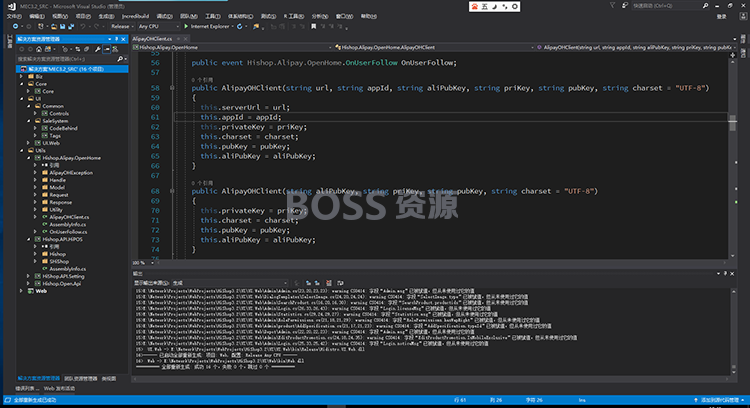Screen dimensions: 750x408
Task: Click the notifications flag icon in title bar
Action: coord(612,5)
